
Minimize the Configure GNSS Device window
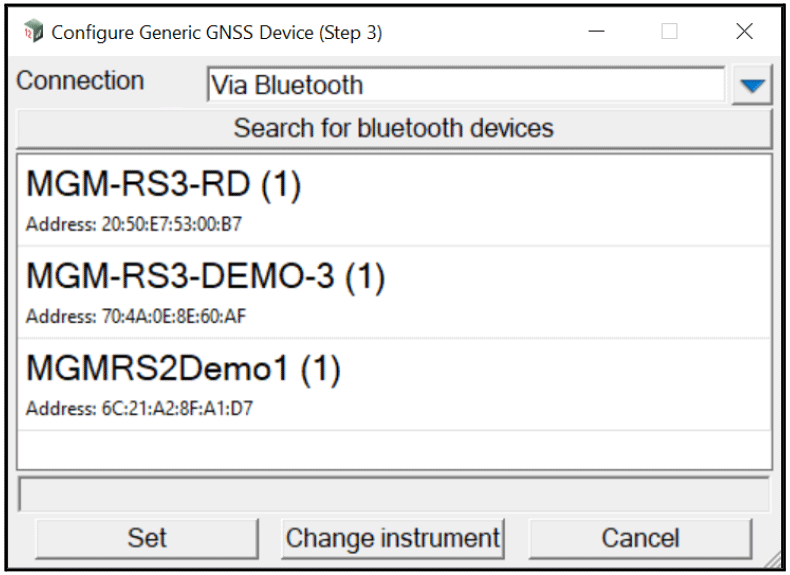pyautogui.click(x=597, y=31)
